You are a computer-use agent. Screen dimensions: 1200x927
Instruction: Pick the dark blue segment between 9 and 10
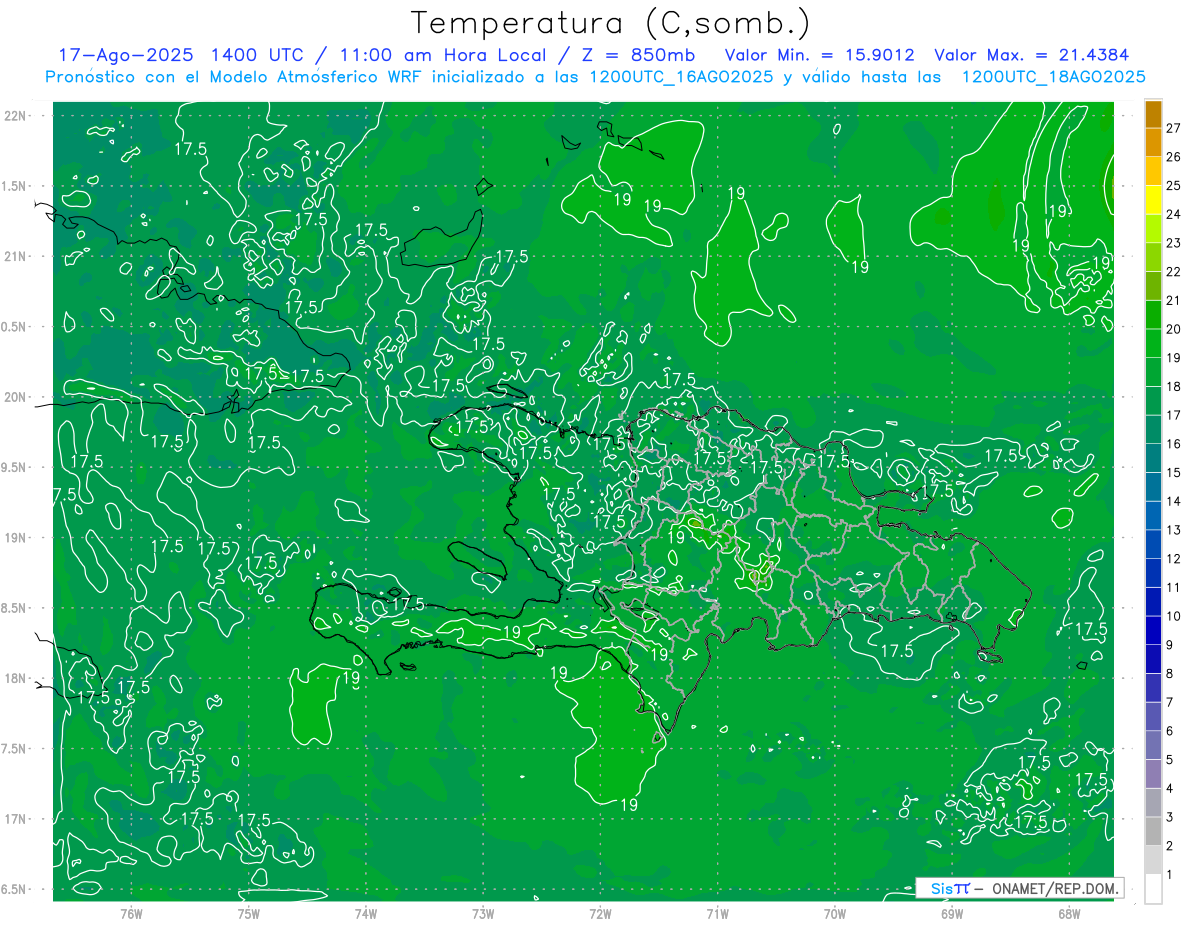point(1153,630)
